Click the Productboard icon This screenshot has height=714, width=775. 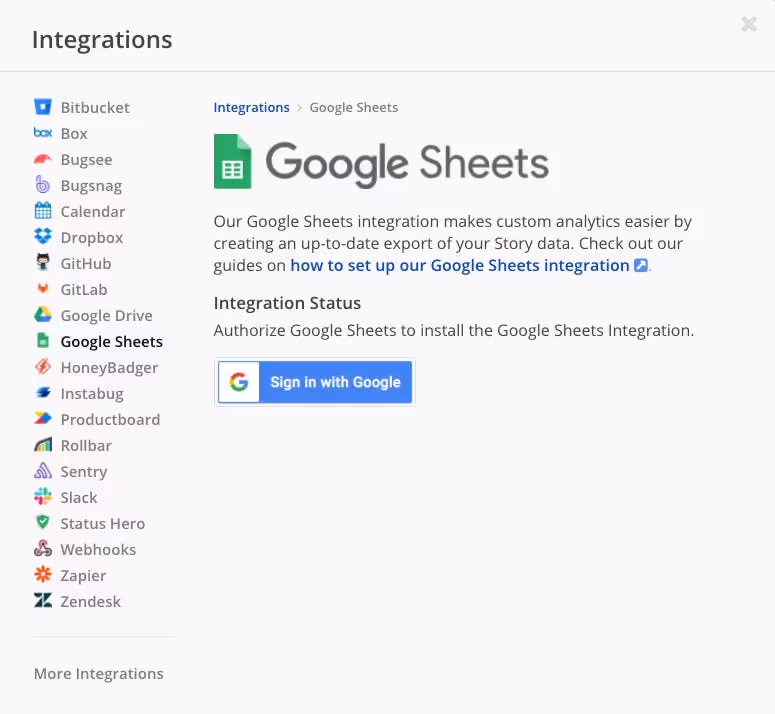(43, 419)
